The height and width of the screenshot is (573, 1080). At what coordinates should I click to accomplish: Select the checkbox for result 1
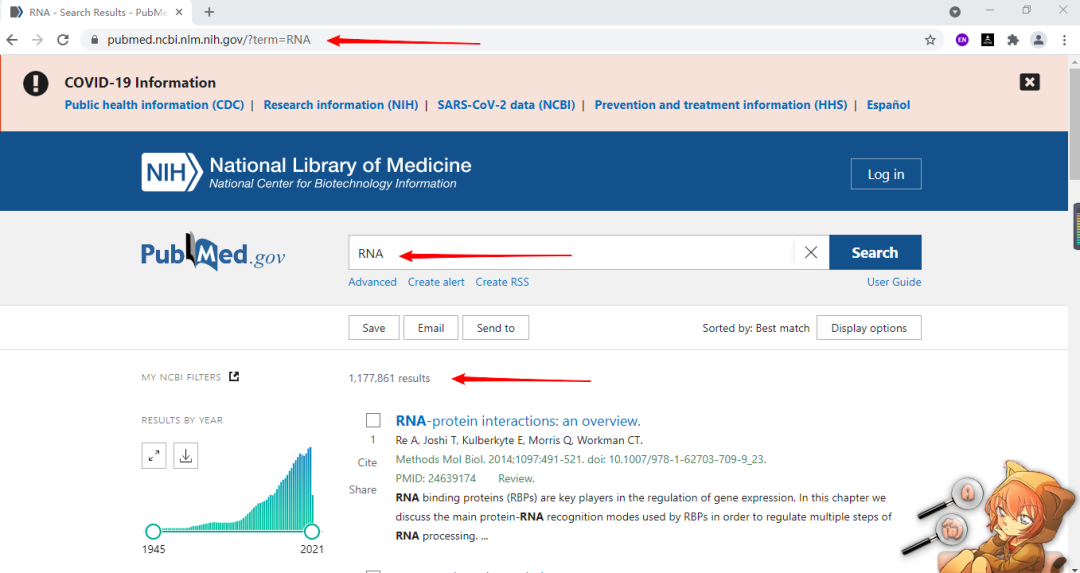[373, 421]
